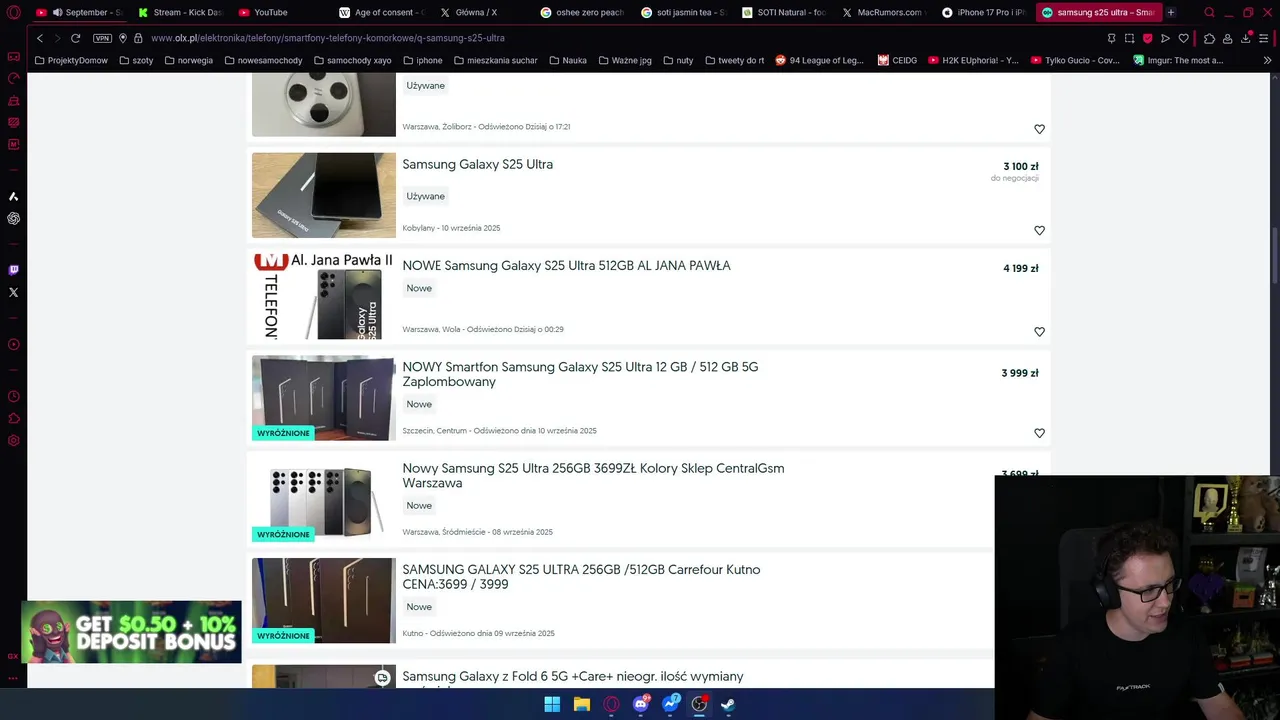Open extensions cube icon
Image resolution: width=1280 pixels, height=720 pixels.
click(x=1209, y=38)
